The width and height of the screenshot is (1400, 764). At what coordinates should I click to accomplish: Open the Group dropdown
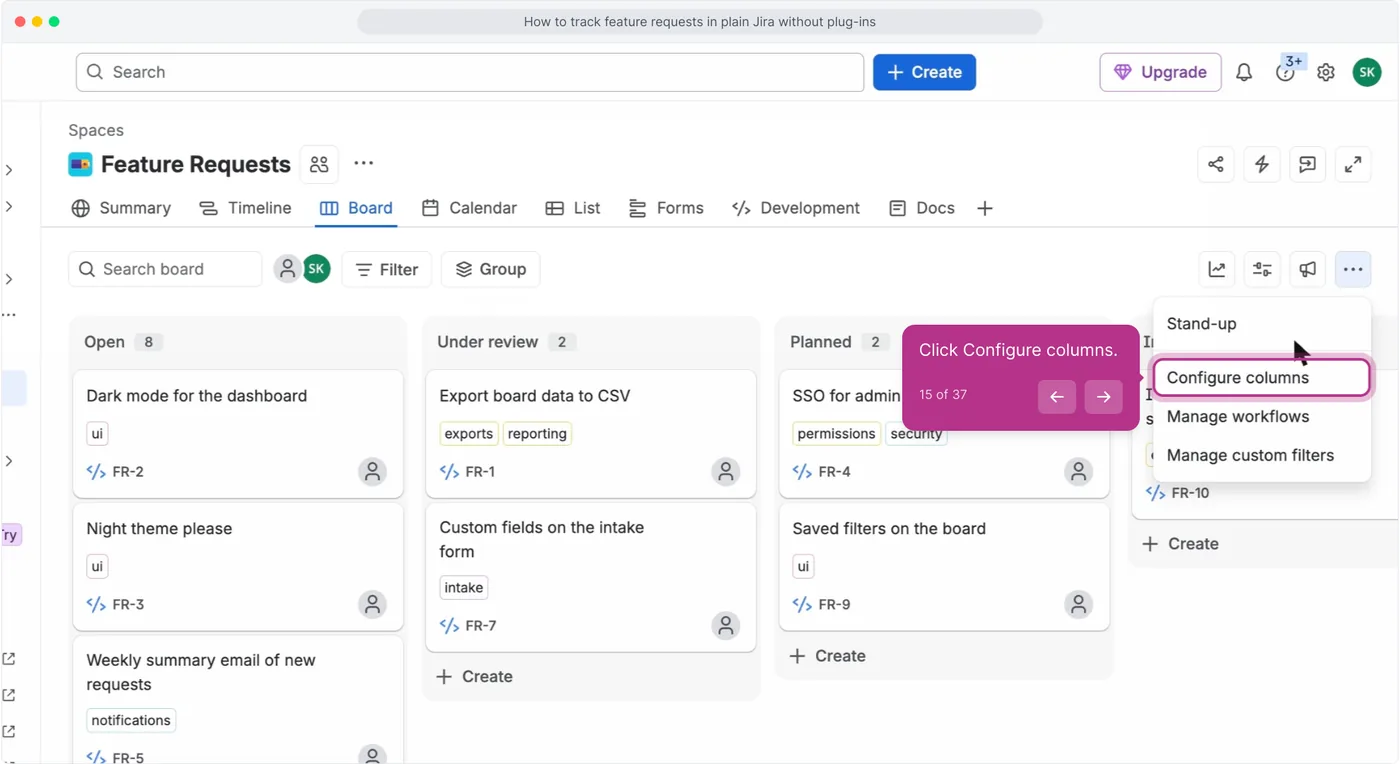[x=491, y=269]
